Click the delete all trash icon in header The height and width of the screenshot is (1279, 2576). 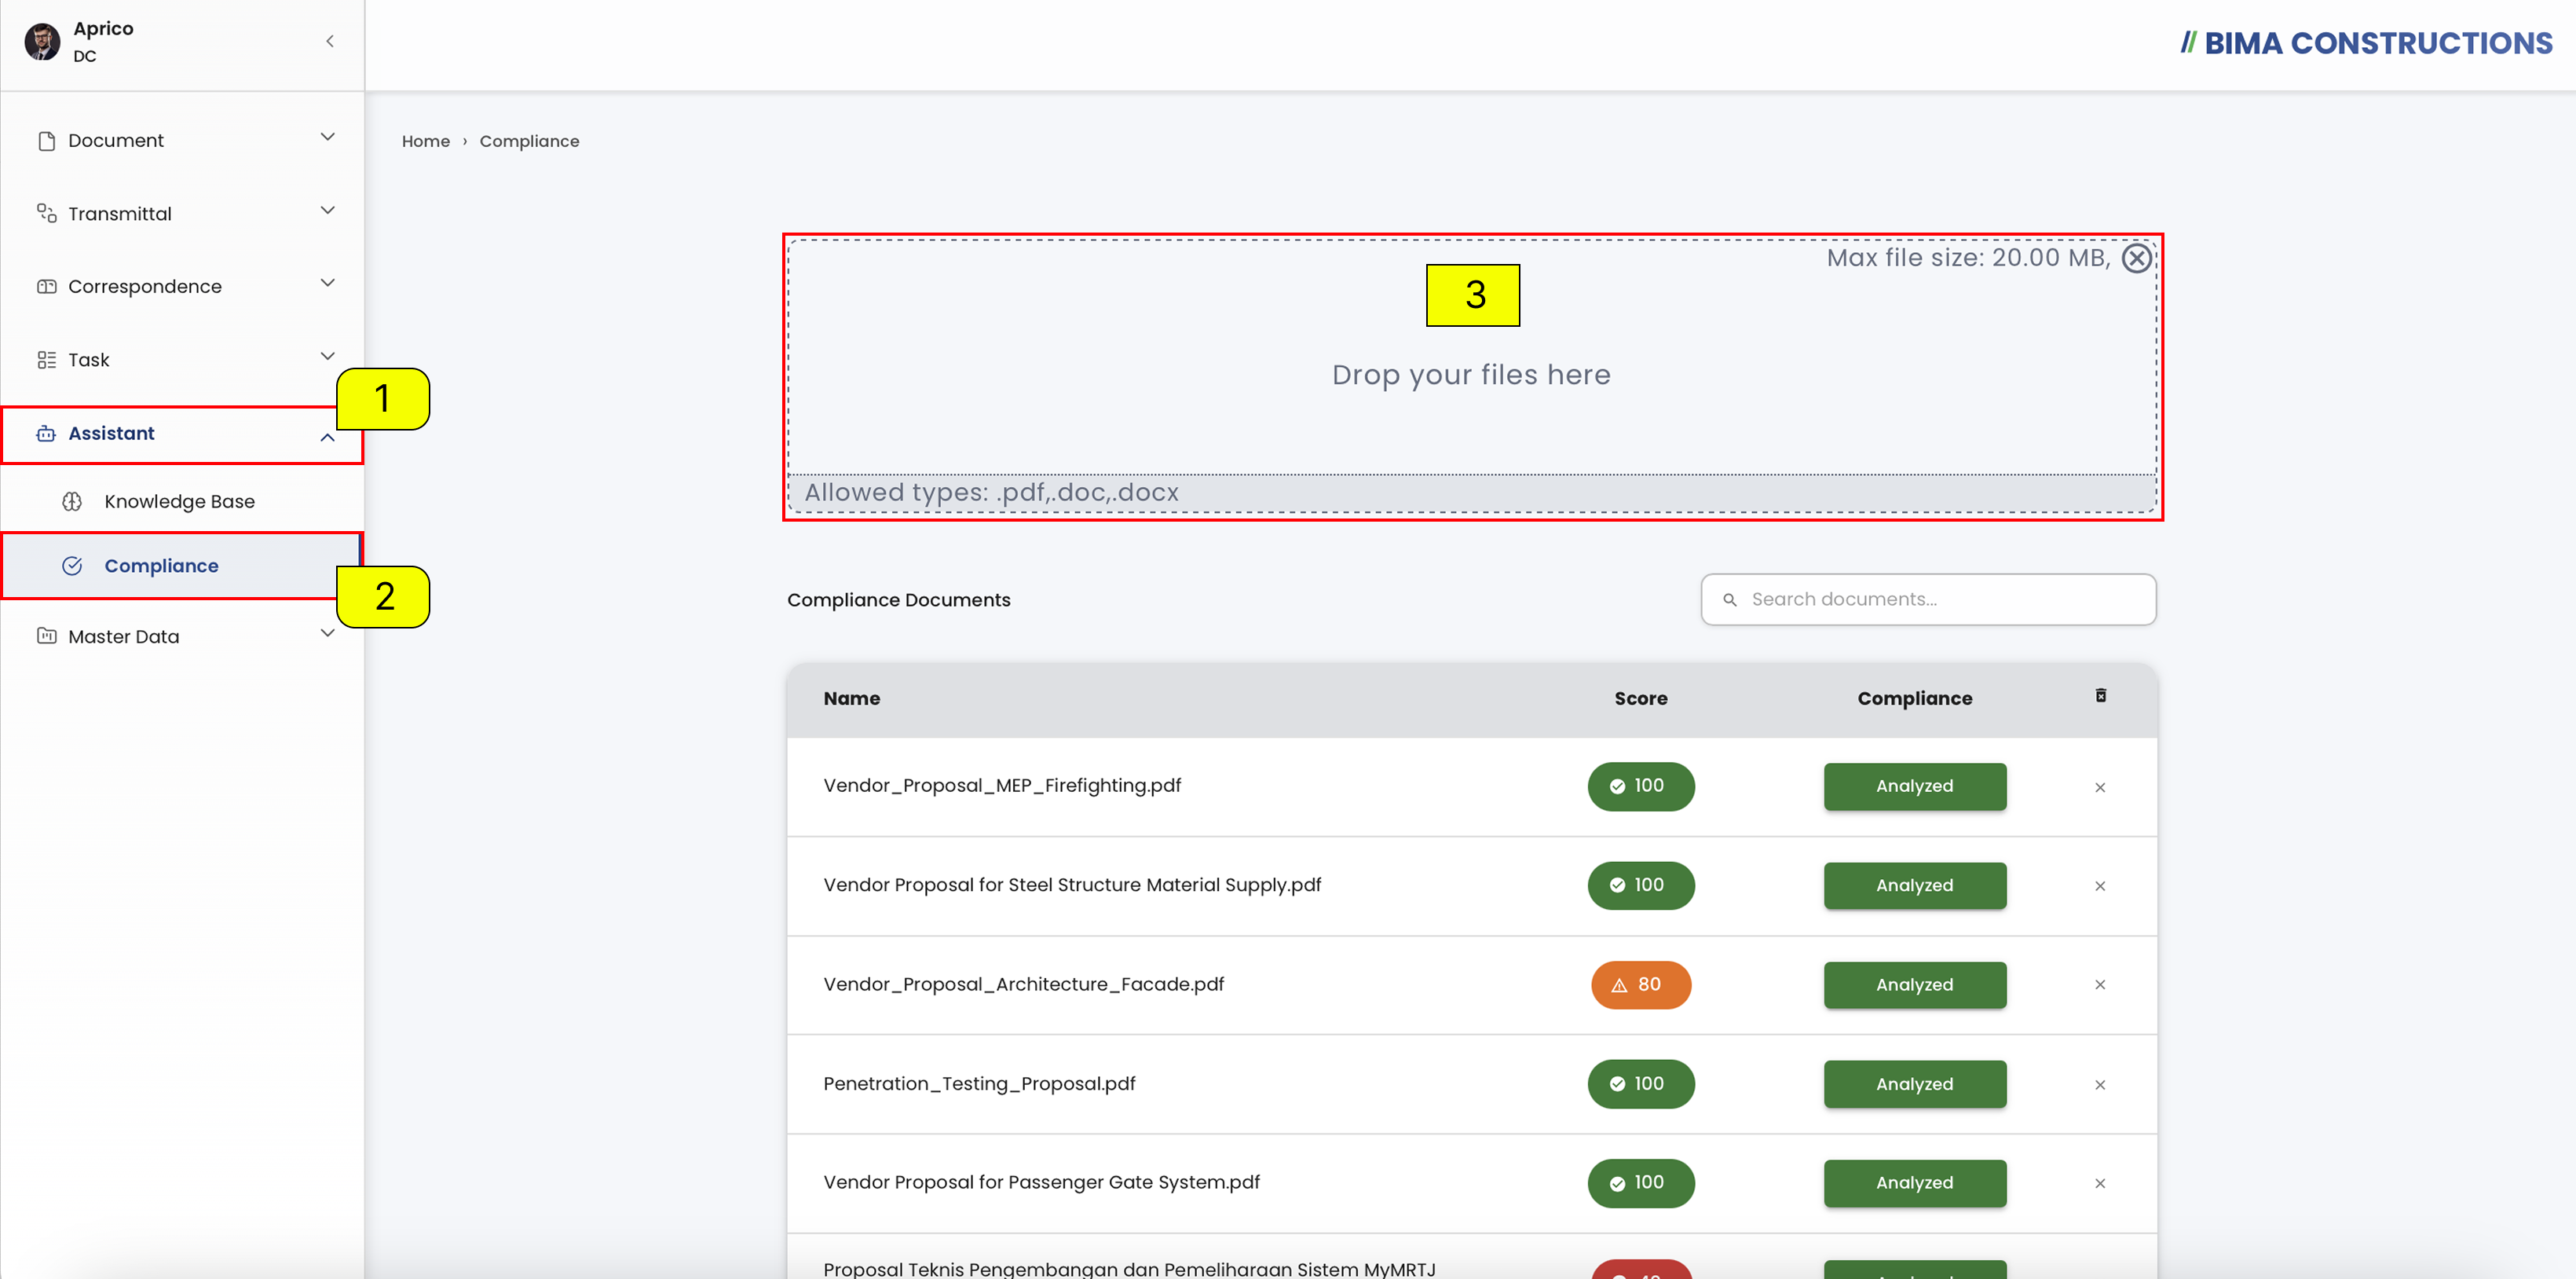pyautogui.click(x=2100, y=696)
